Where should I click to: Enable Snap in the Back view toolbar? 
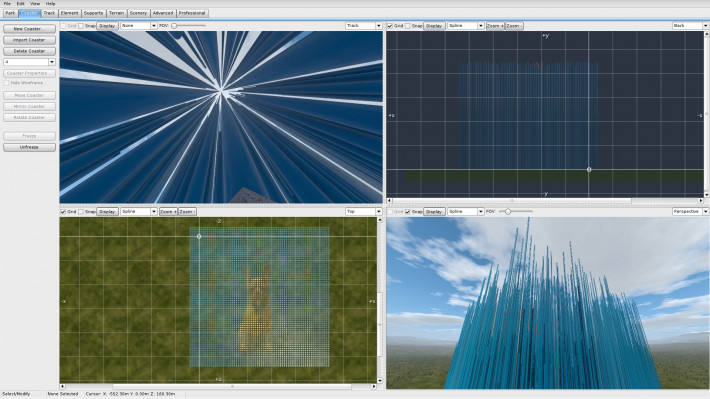pos(408,26)
